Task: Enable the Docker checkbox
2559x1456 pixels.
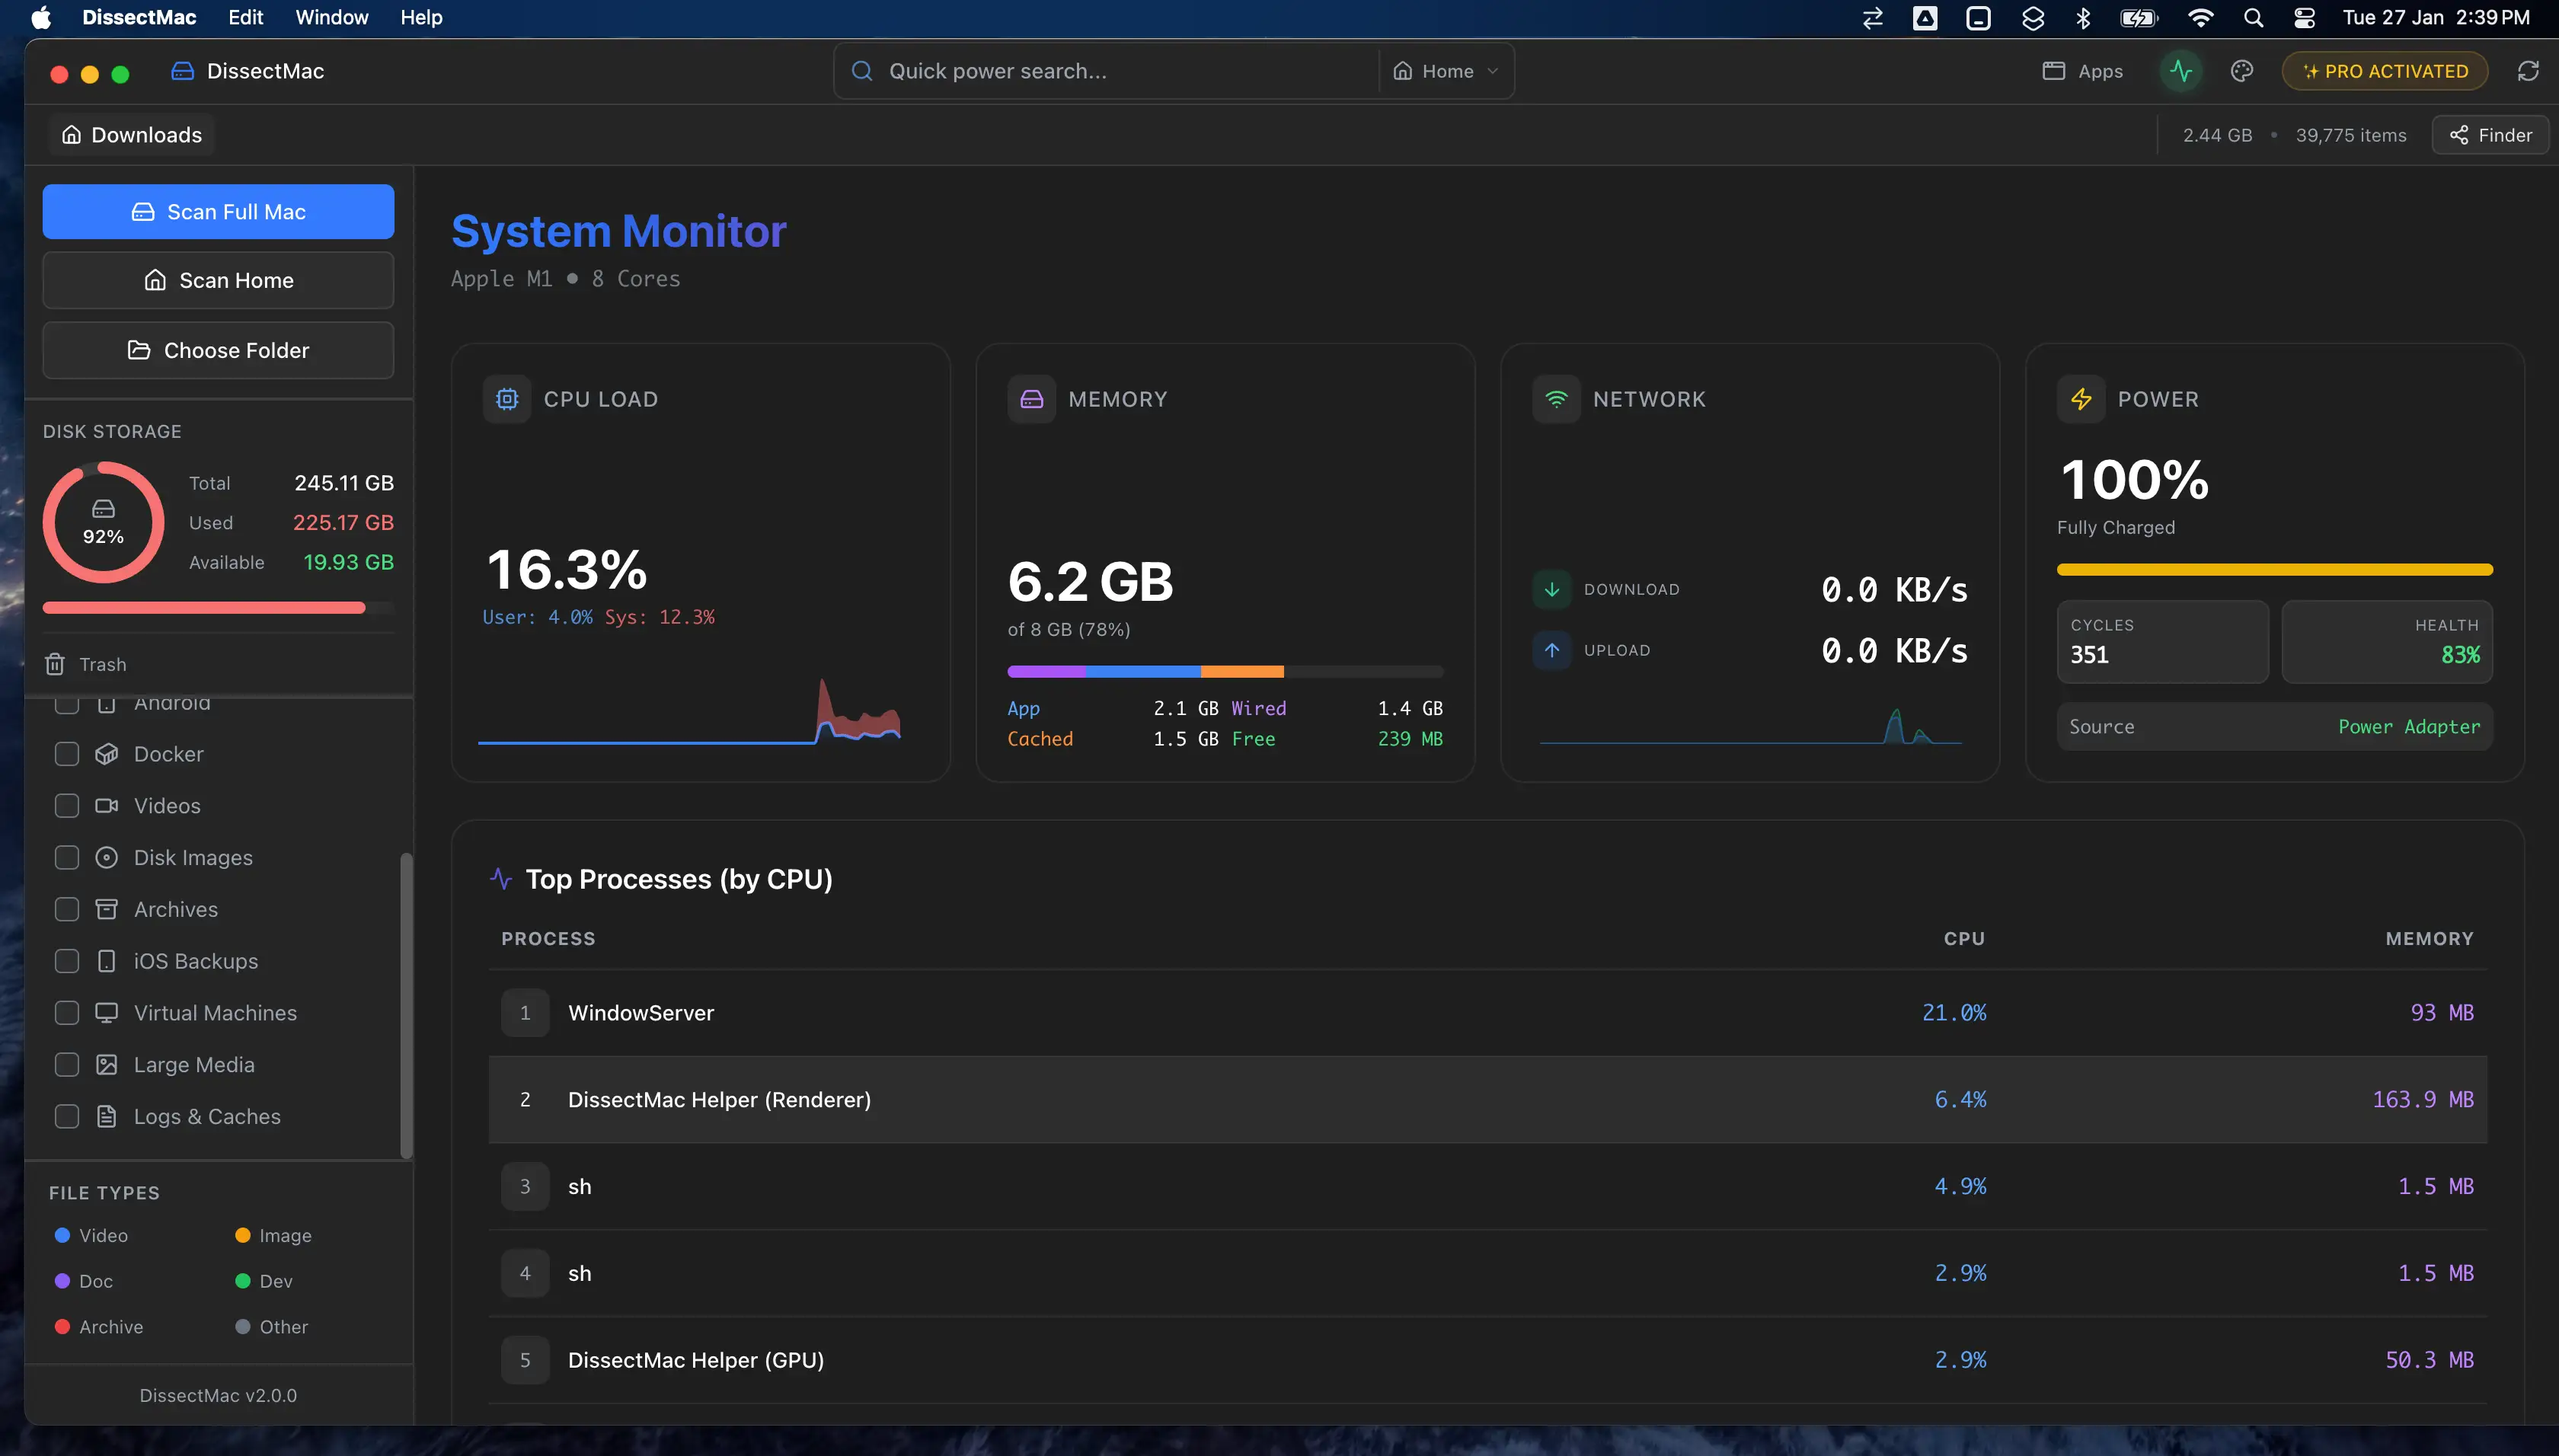Action: tap(66, 753)
